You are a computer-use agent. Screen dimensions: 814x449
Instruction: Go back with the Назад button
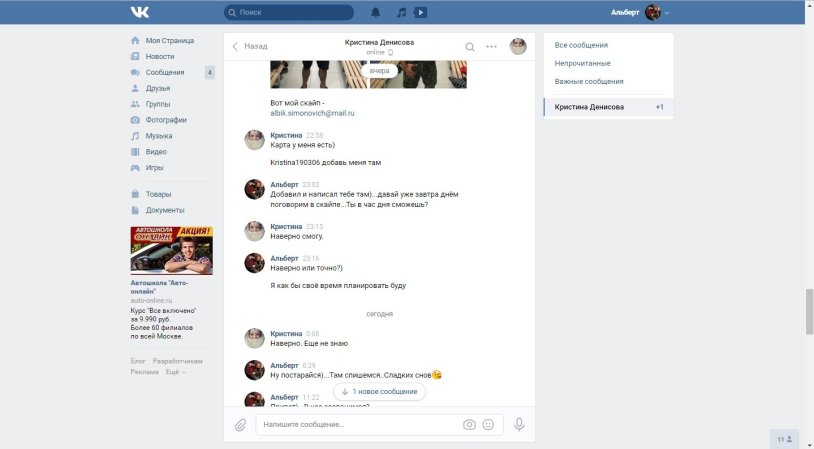[x=250, y=46]
